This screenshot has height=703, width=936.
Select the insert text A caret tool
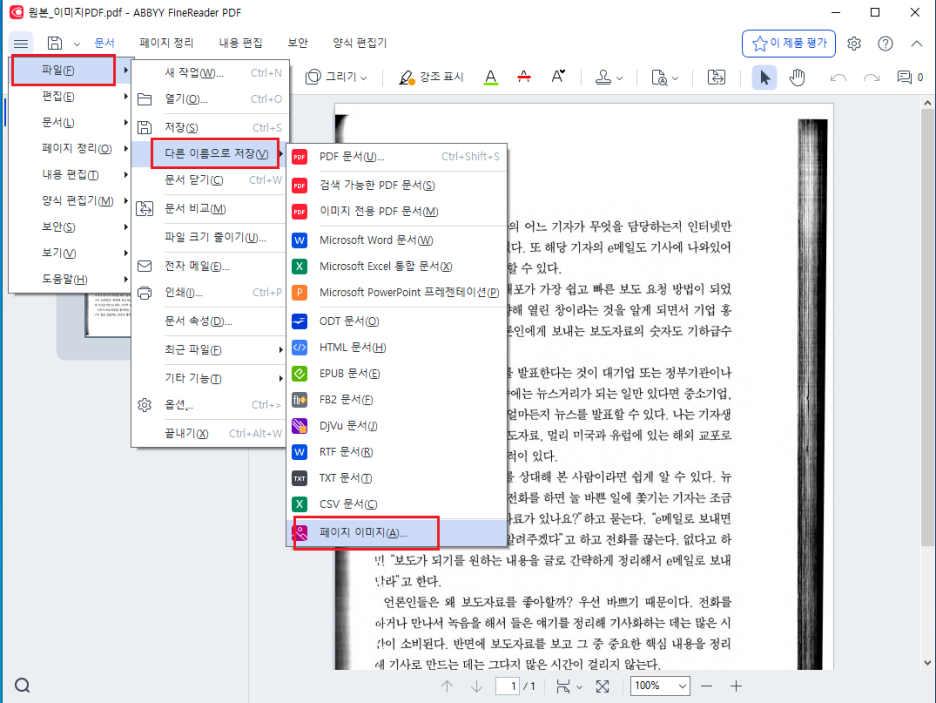pos(558,77)
